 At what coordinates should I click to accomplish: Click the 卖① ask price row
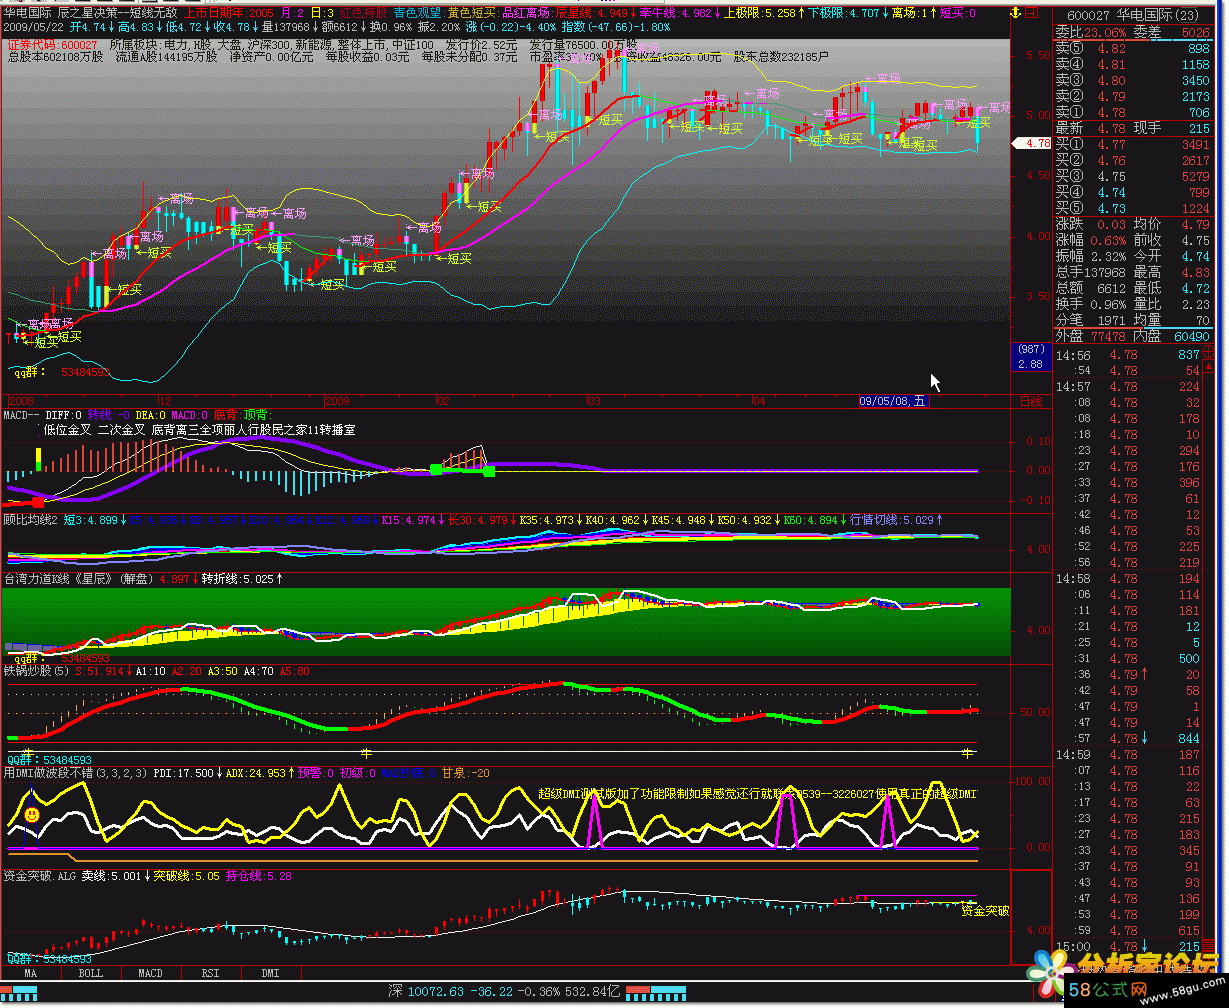1139,112
